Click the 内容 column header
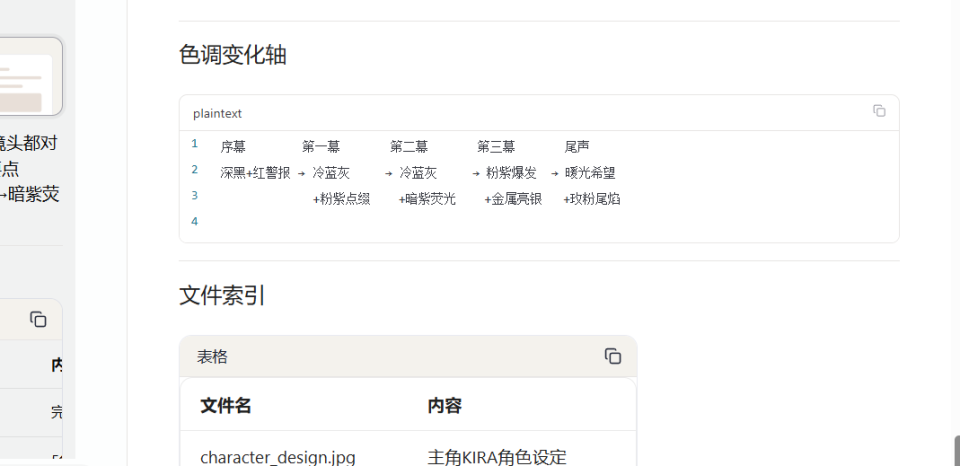960x466 pixels. tap(444, 405)
